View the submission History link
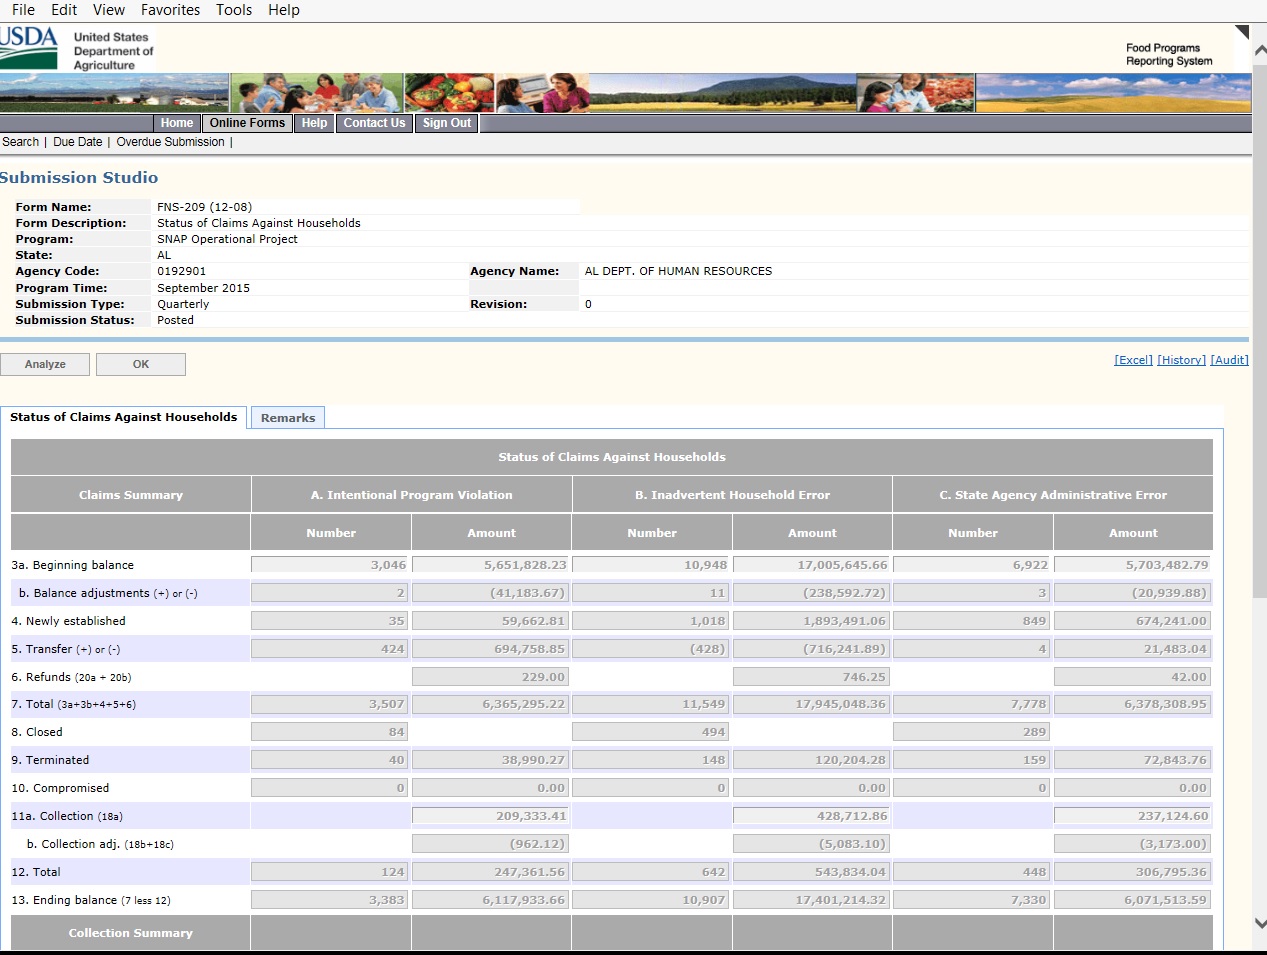 click(1181, 360)
